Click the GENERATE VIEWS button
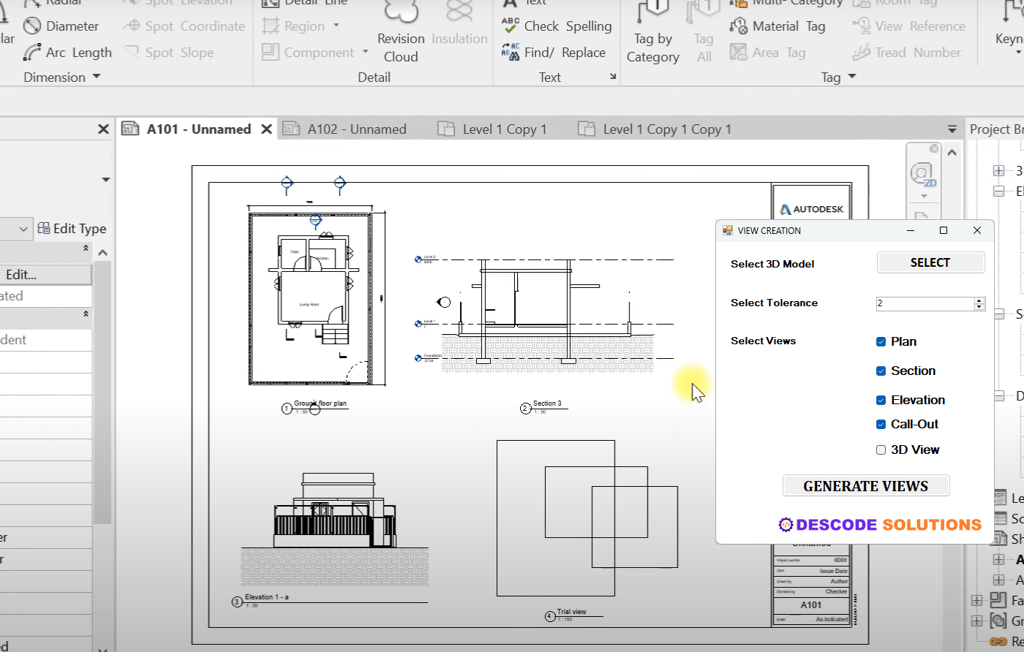The height and width of the screenshot is (652, 1024). point(865,486)
